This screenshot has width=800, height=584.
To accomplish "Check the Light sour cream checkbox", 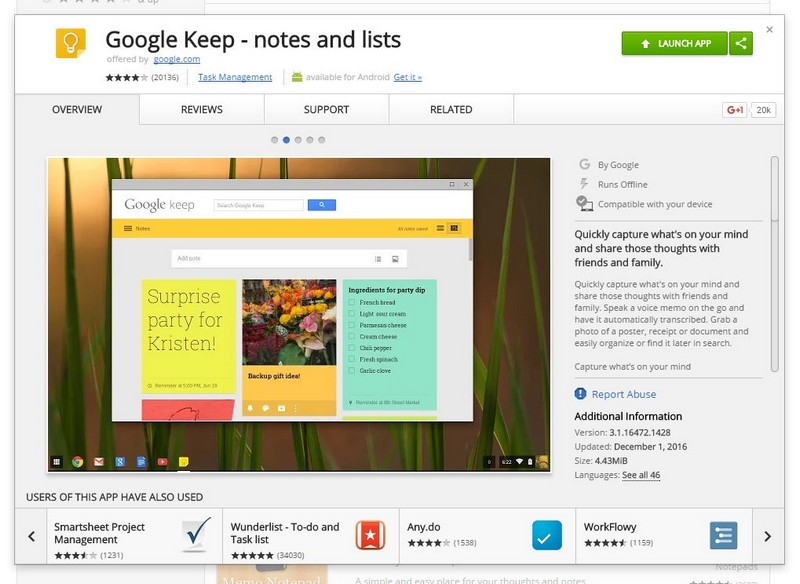I will 352,314.
